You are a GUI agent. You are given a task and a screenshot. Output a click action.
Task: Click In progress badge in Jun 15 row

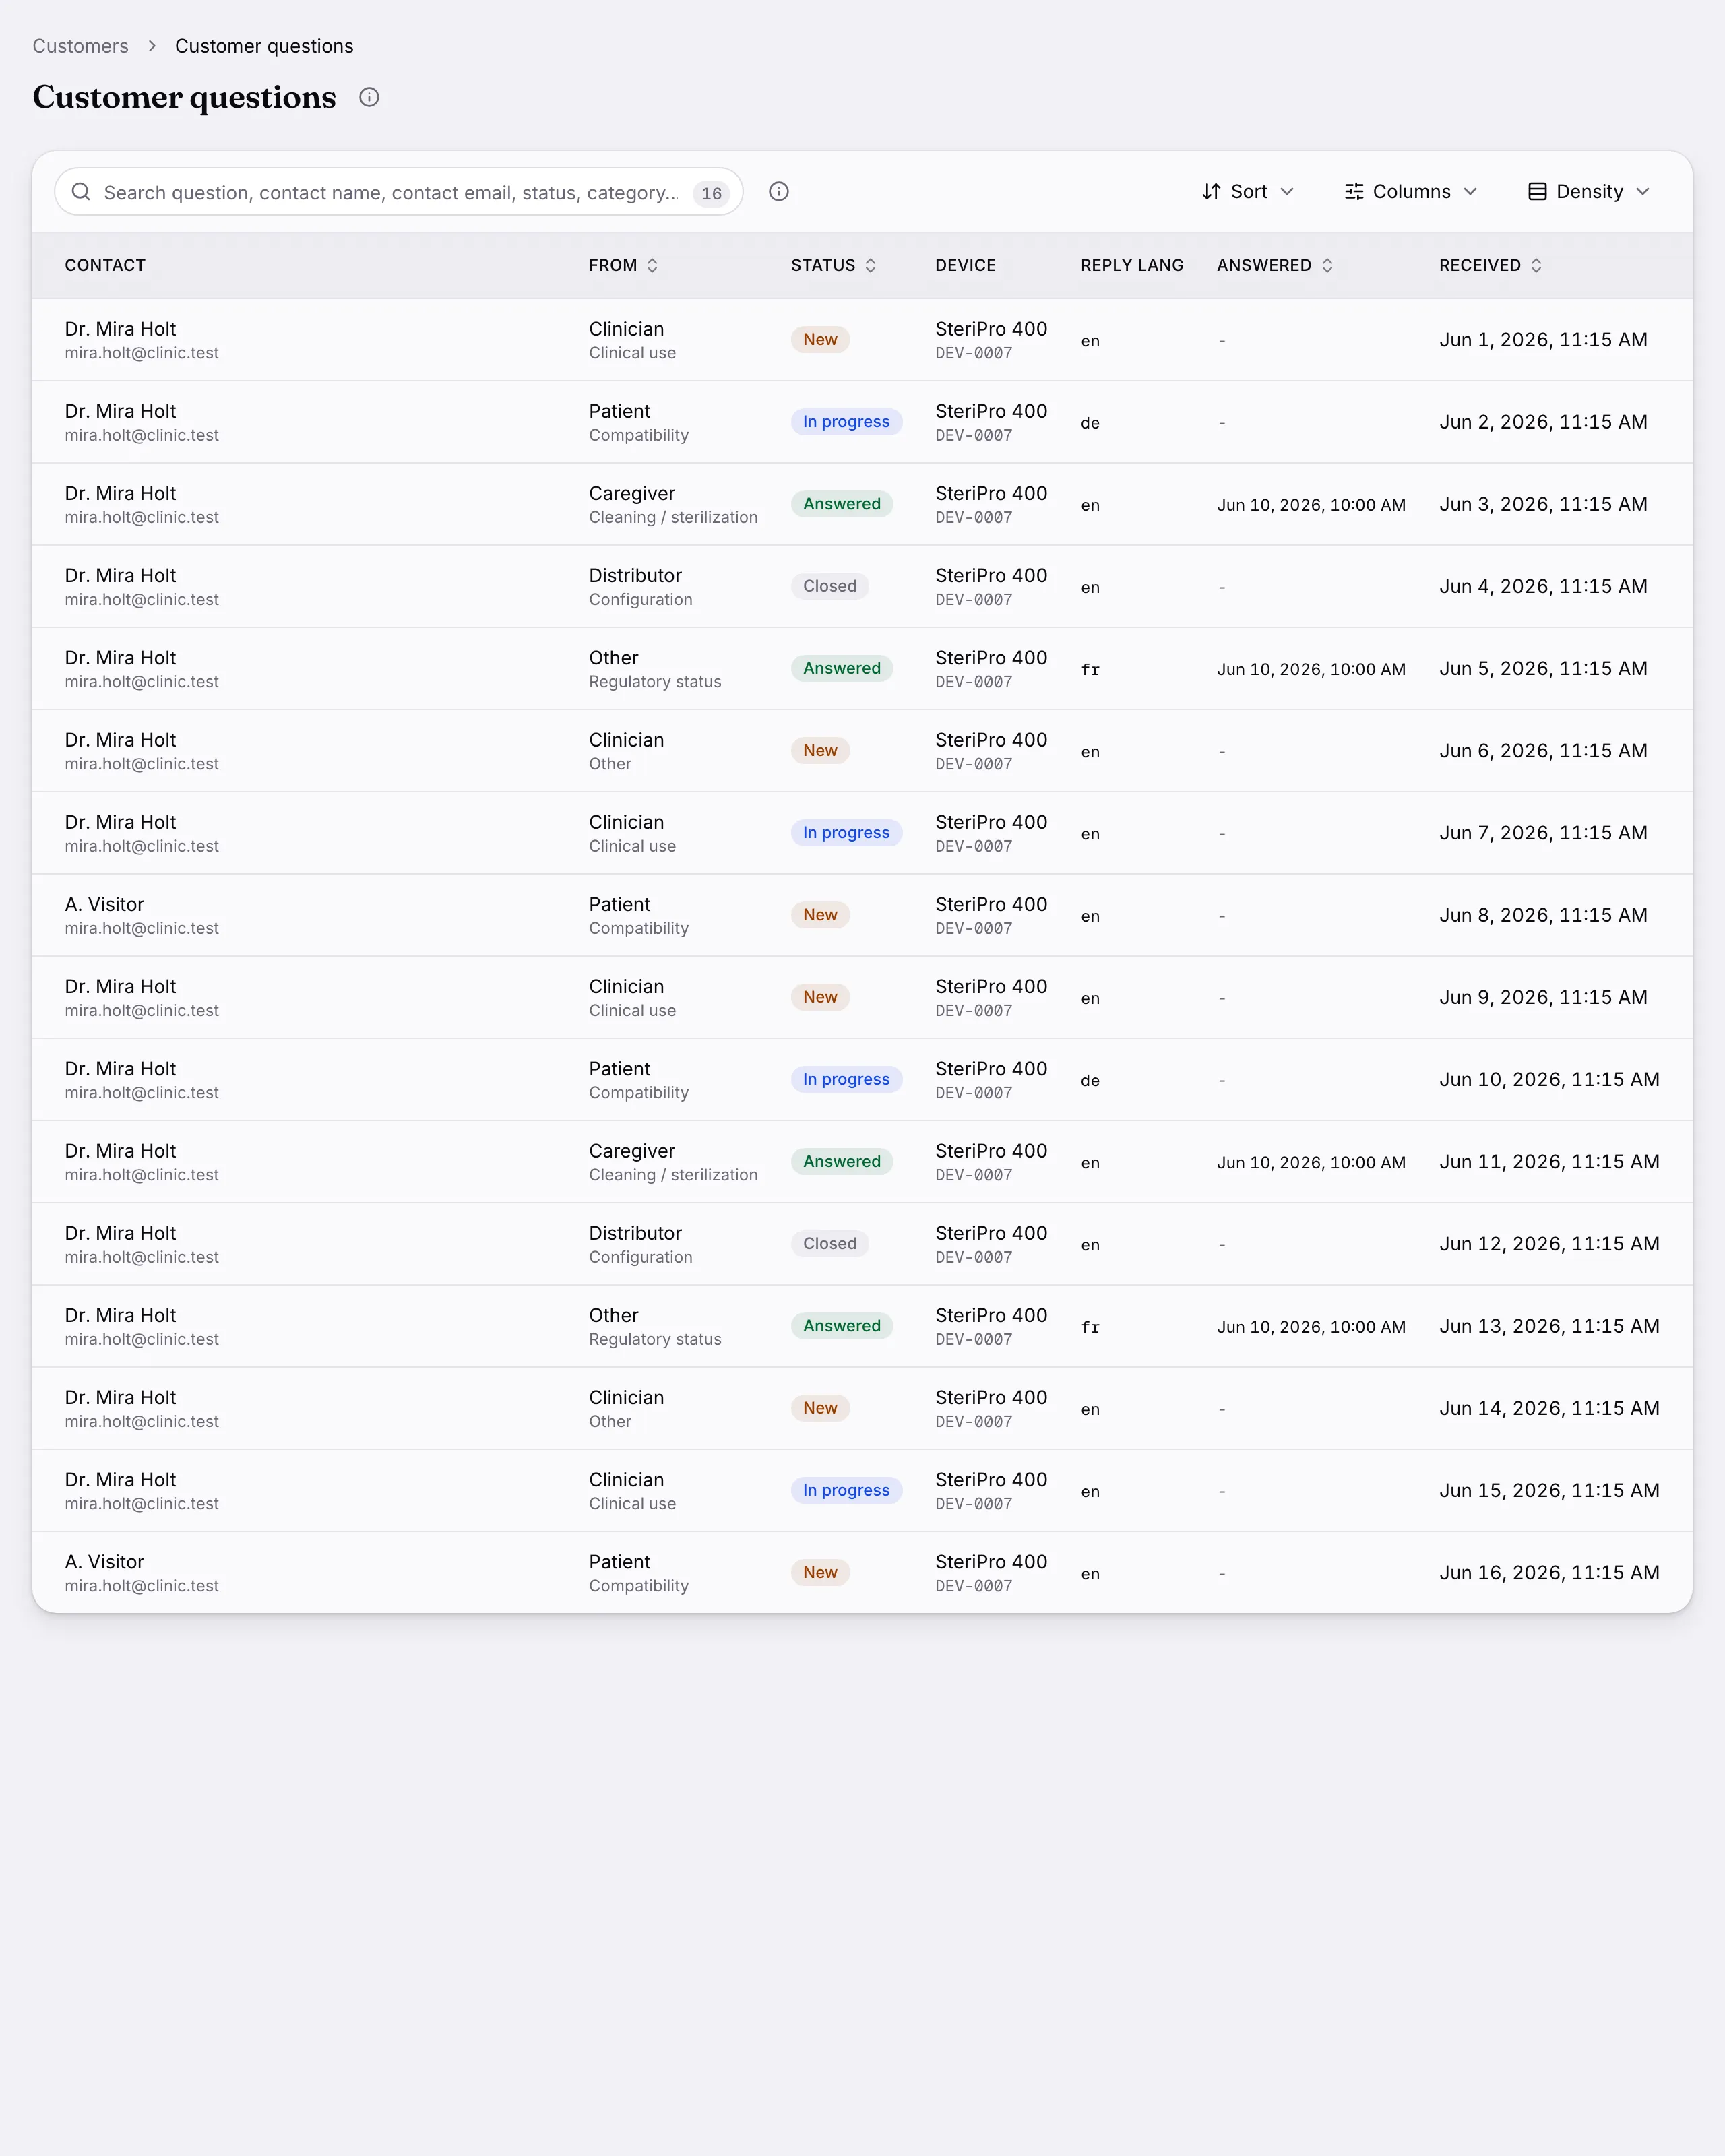pos(846,1490)
